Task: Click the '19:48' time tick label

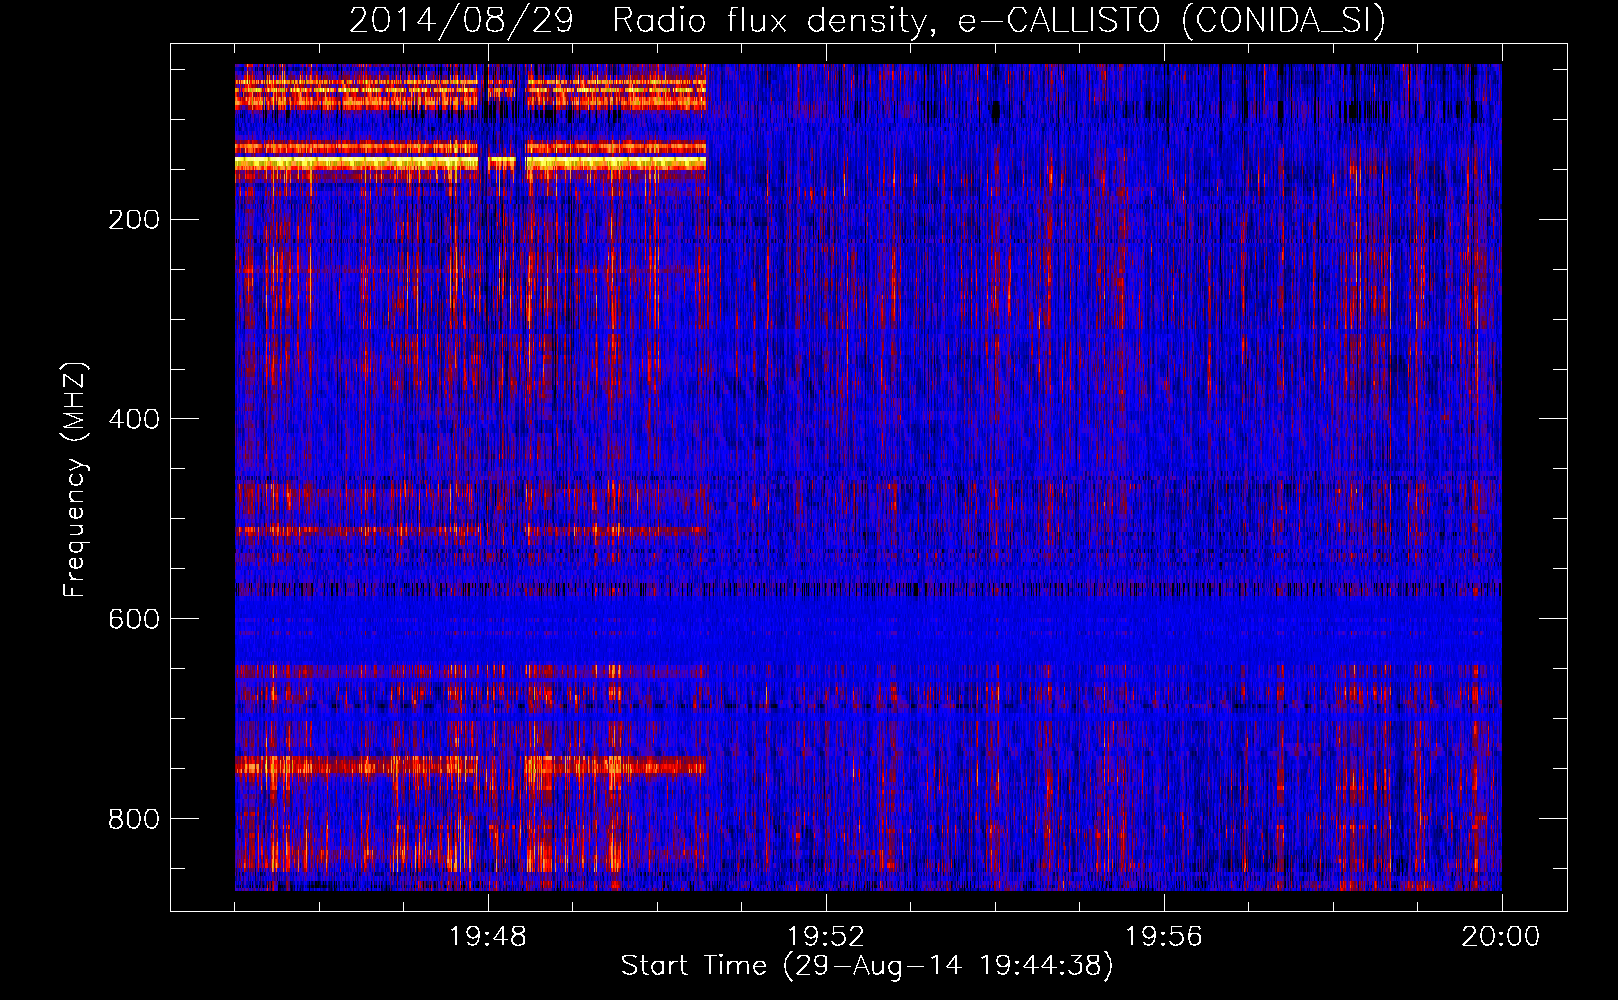Action: [x=488, y=937]
